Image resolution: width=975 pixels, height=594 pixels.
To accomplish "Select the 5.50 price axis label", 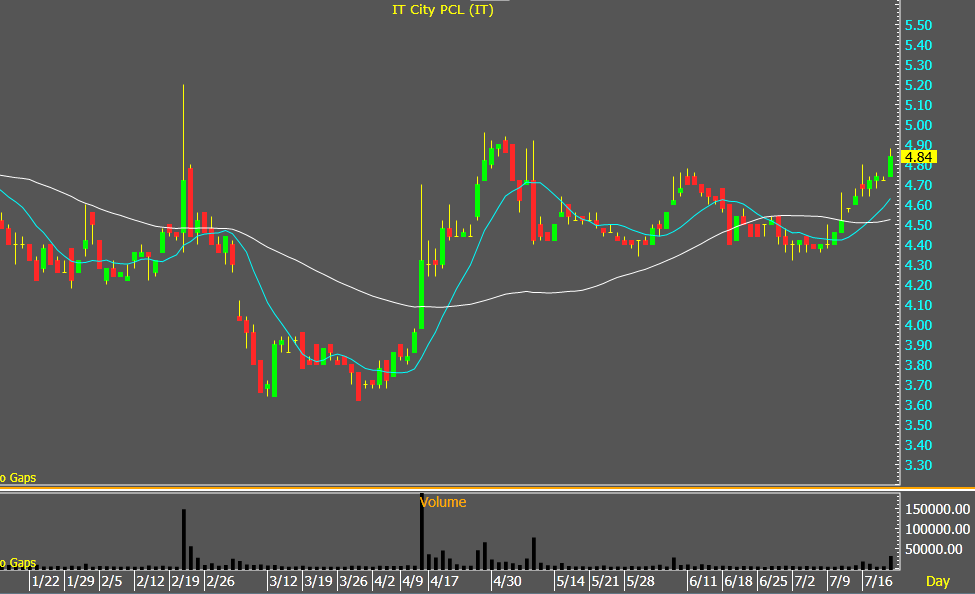I will (918, 25).
